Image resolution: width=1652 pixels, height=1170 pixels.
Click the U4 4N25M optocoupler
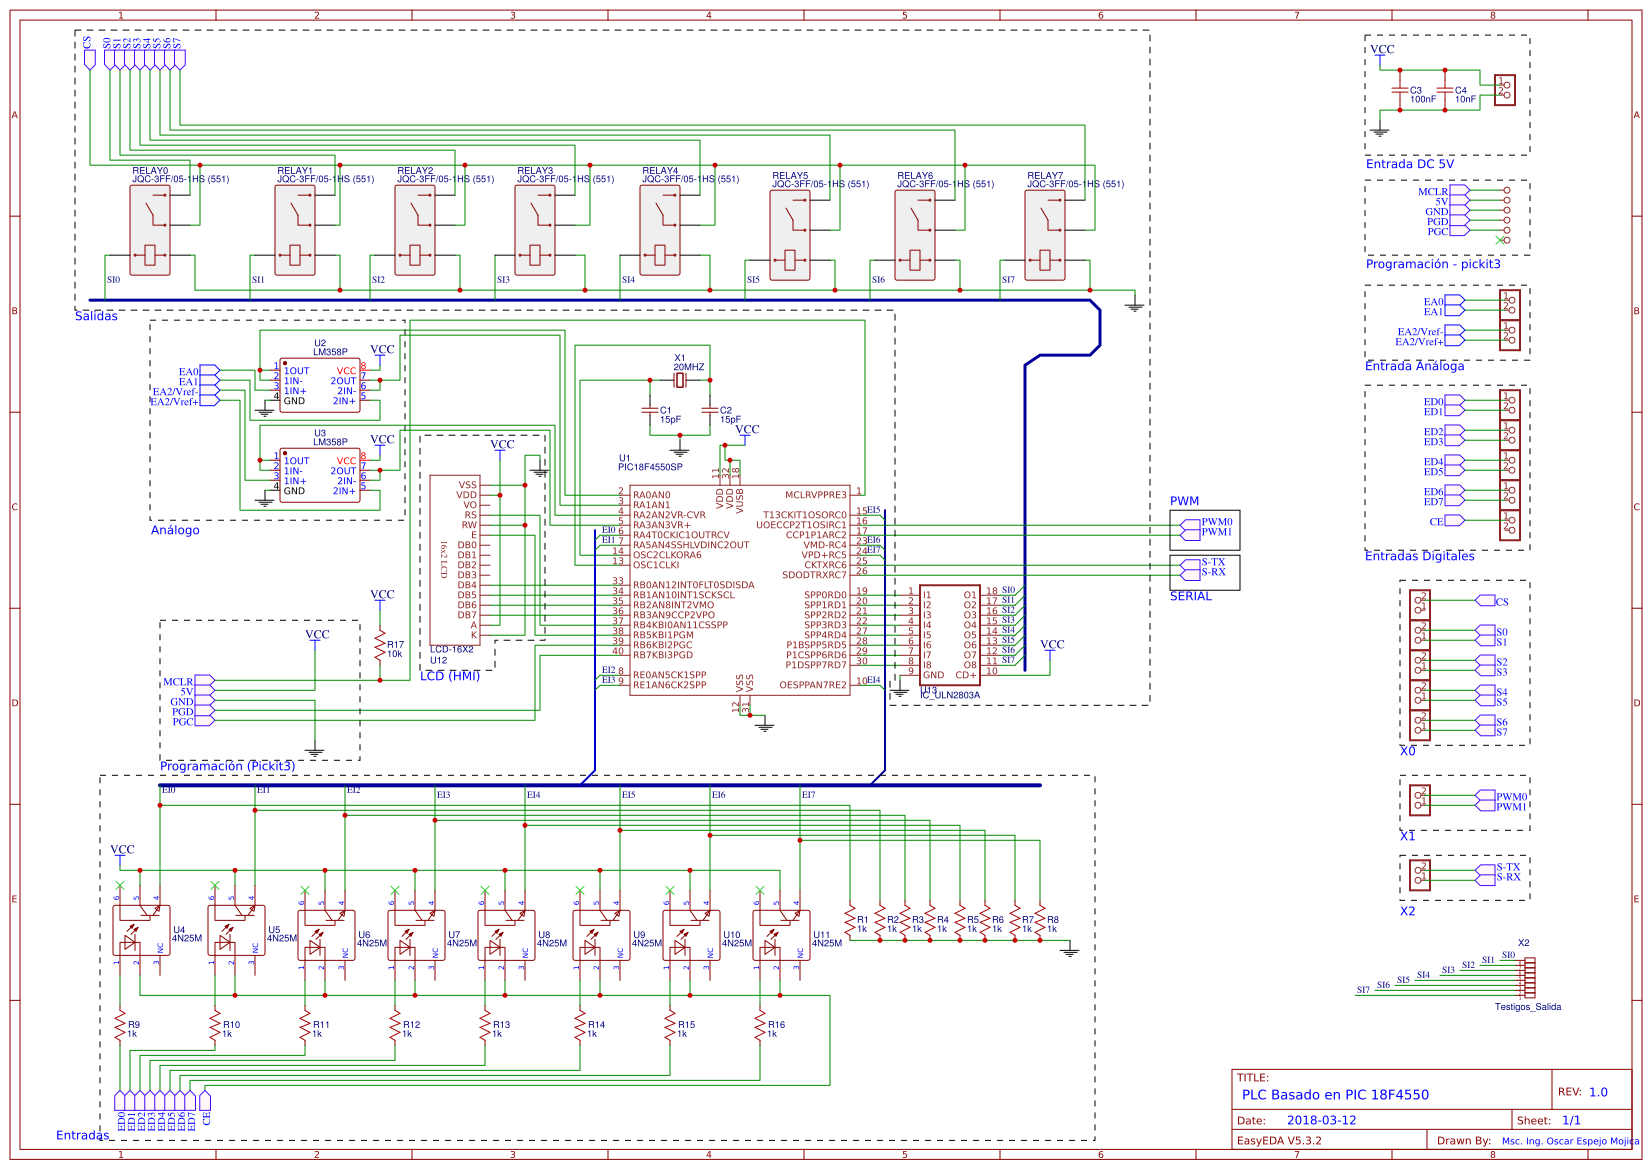[x=141, y=930]
